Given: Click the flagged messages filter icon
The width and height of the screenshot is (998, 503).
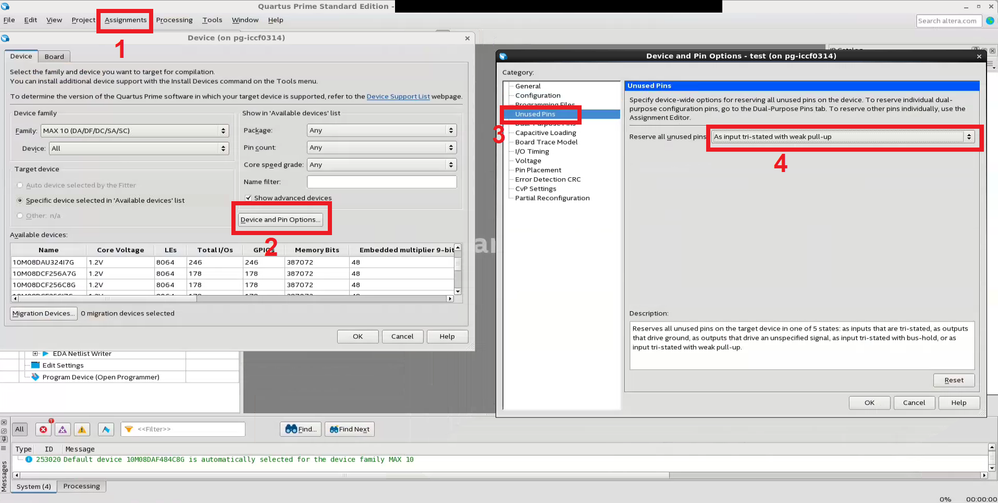Looking at the screenshot, I should tap(105, 429).
